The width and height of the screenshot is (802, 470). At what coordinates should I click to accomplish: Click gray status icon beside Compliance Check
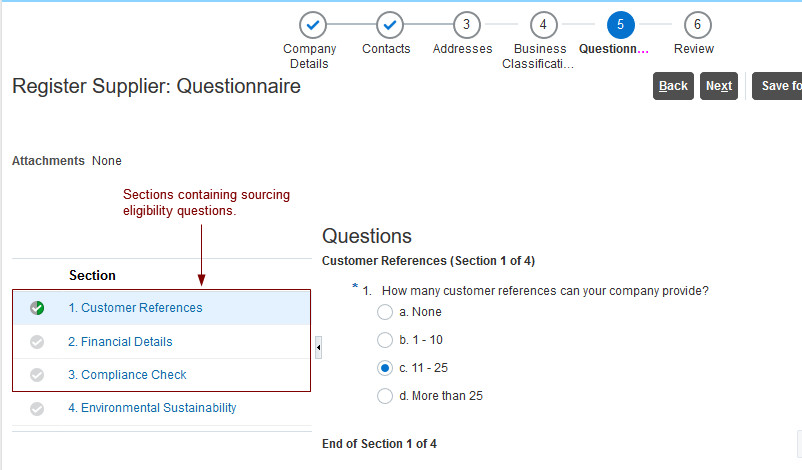point(37,375)
